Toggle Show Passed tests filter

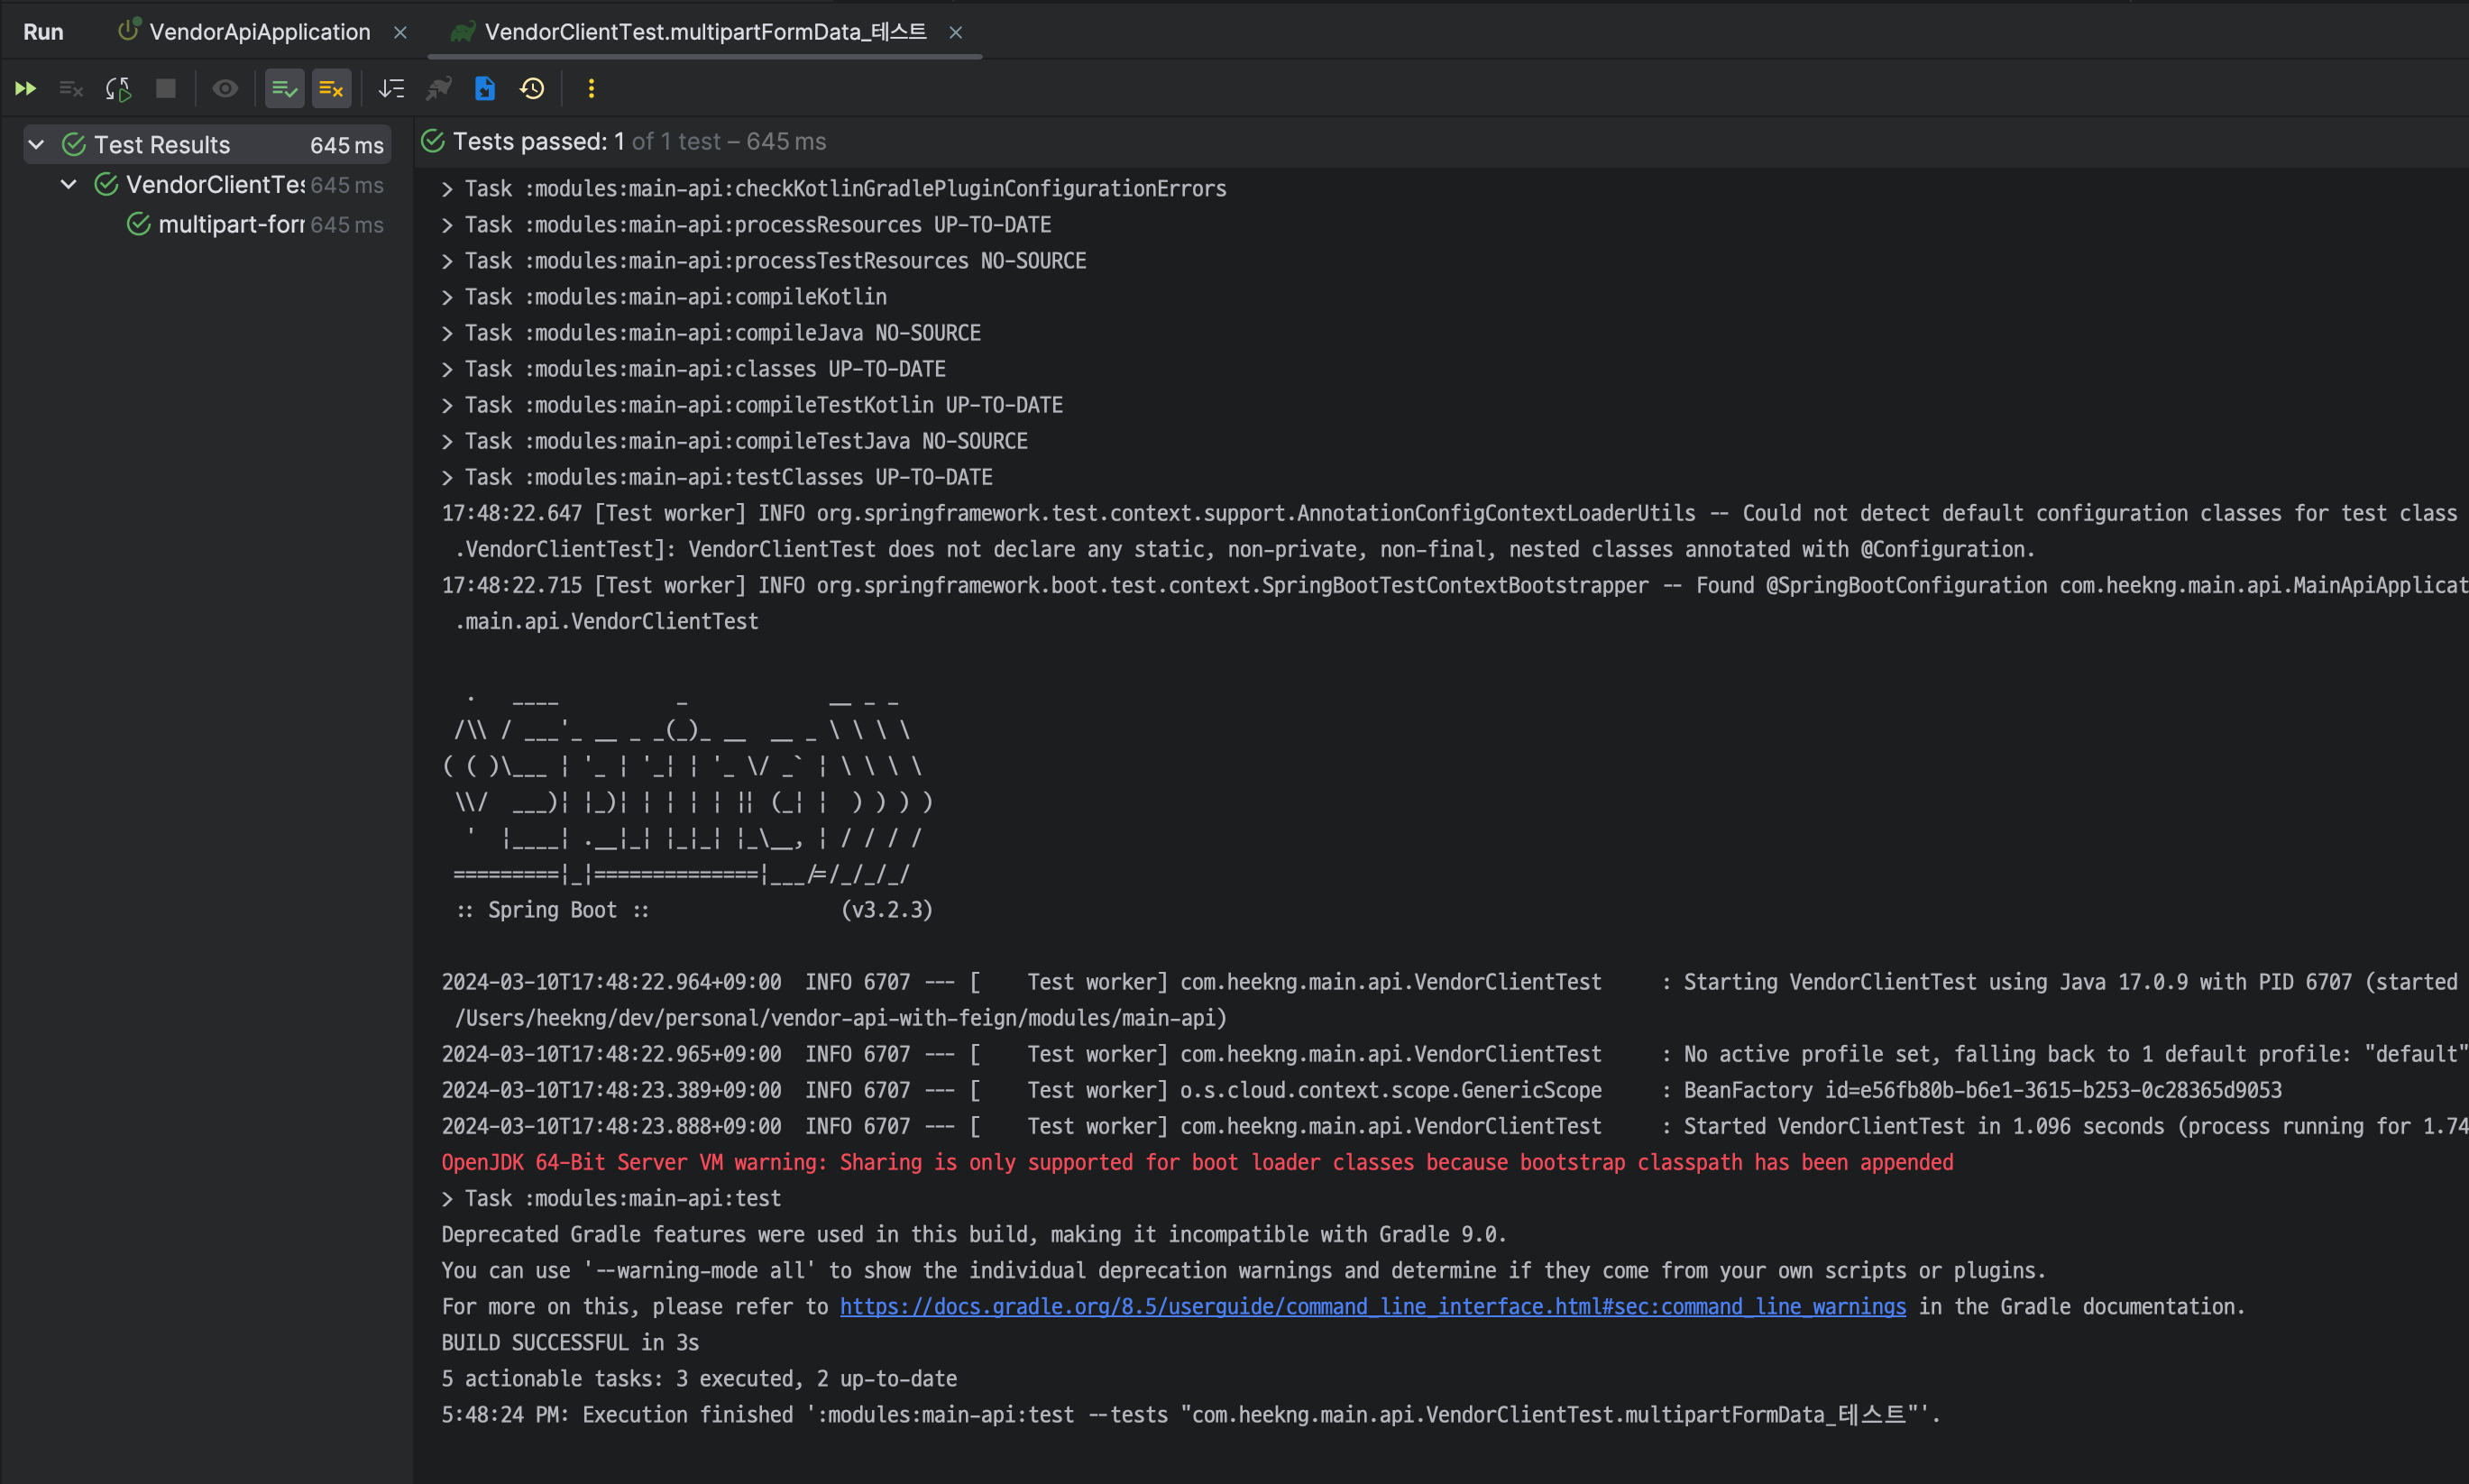(284, 89)
